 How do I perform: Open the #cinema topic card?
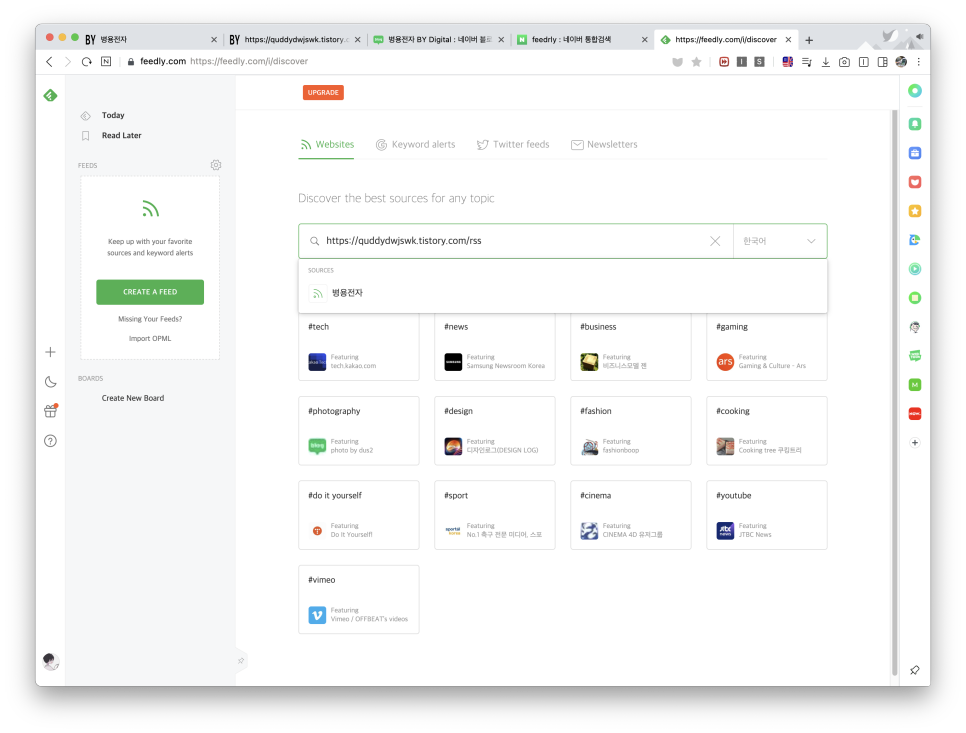[x=631, y=515]
